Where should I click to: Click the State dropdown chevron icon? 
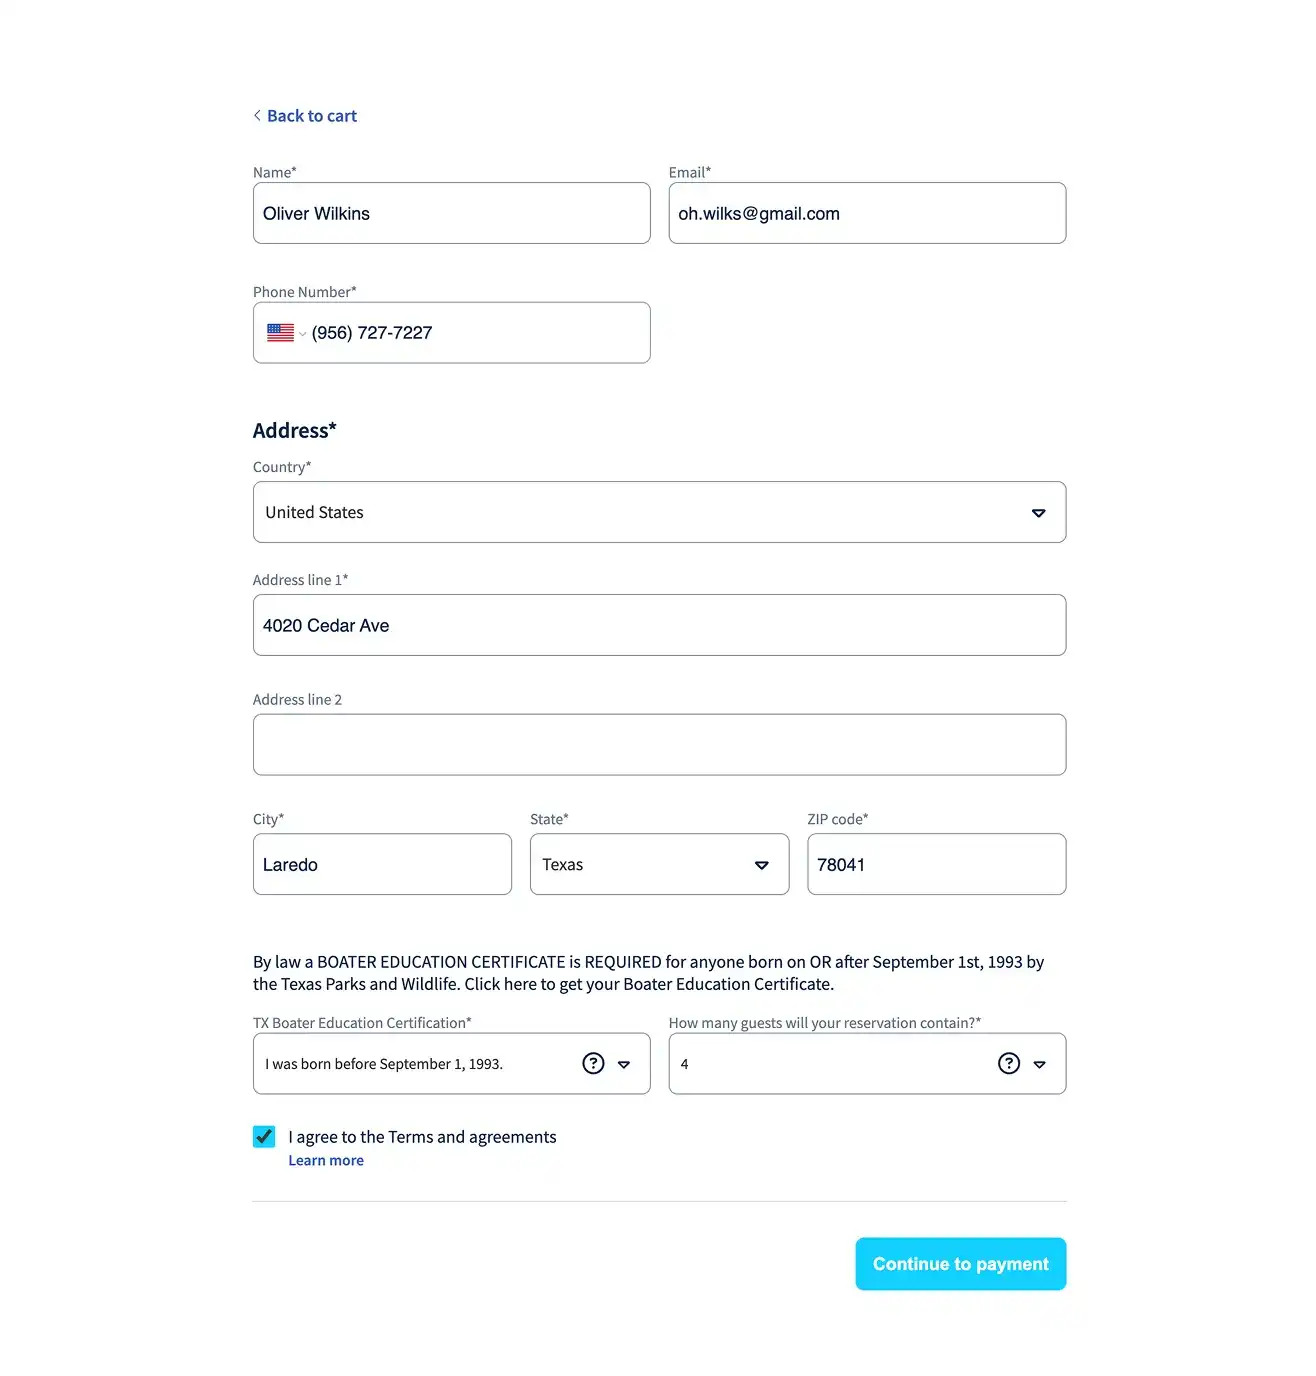(x=760, y=864)
